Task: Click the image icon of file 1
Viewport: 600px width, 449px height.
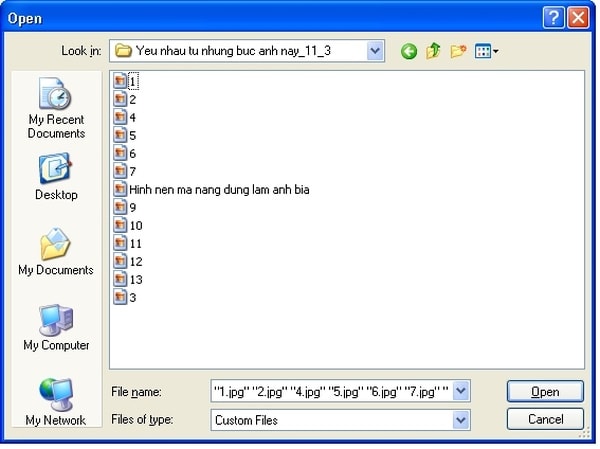Action: (120, 81)
